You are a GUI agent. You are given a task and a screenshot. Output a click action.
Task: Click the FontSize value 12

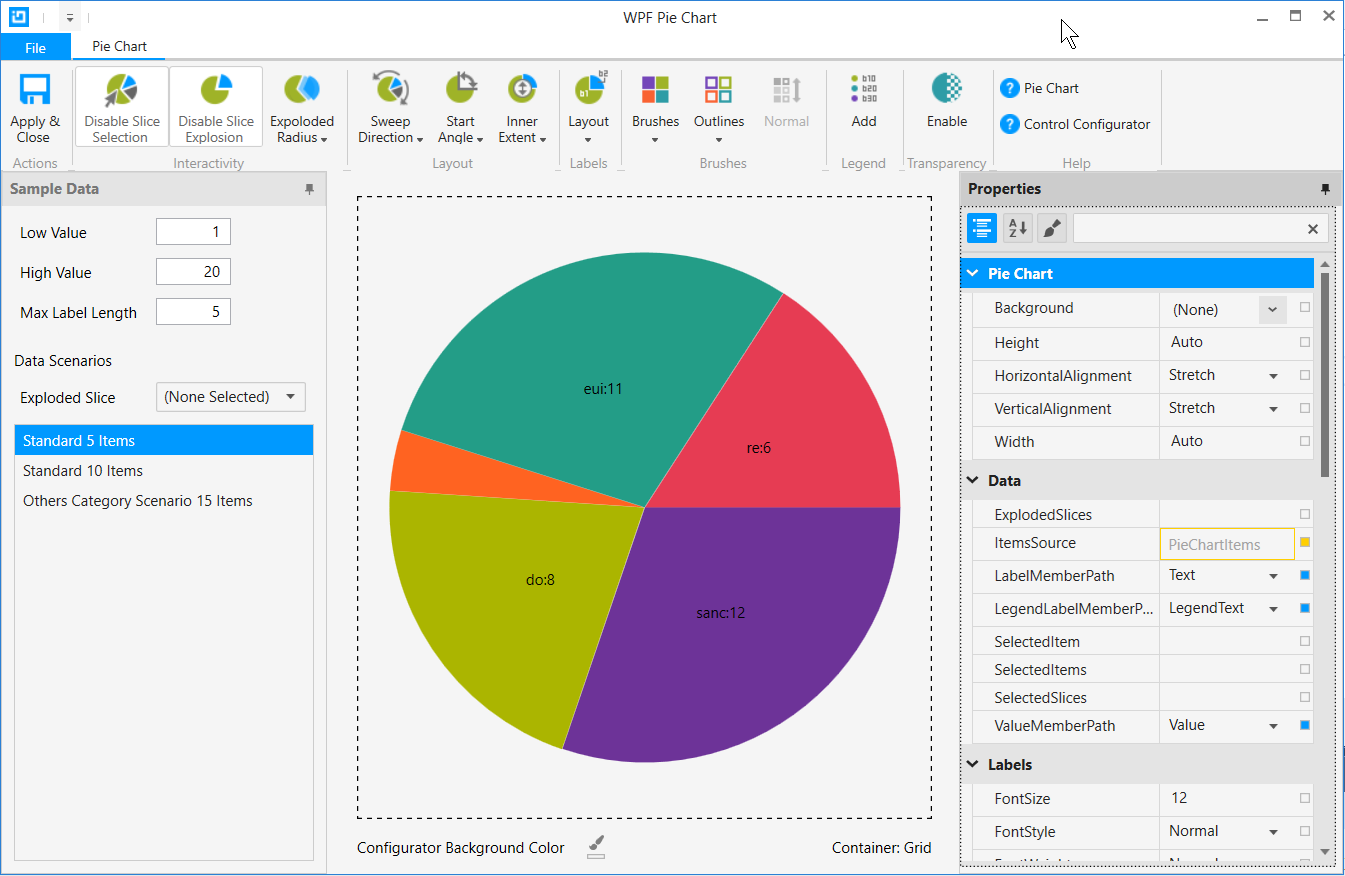tap(1179, 798)
